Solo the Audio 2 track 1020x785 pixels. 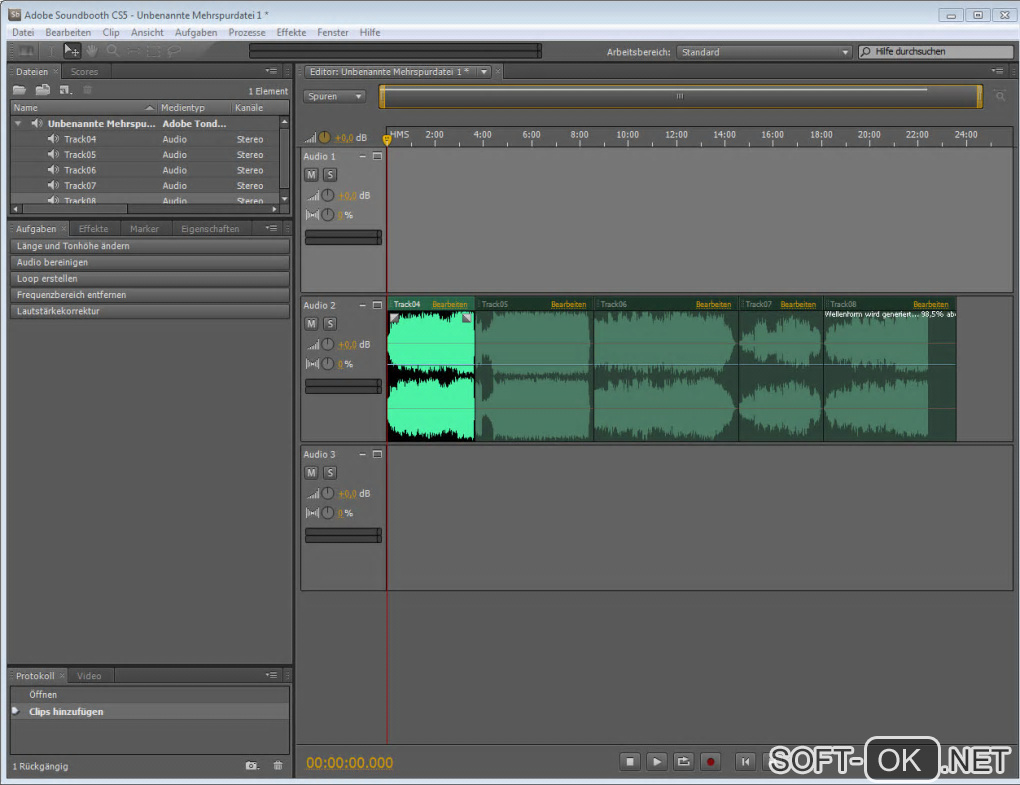click(x=330, y=323)
